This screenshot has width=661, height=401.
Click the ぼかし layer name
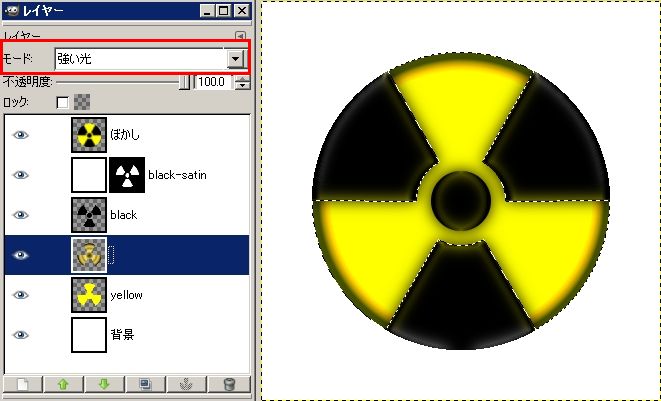click(125, 135)
